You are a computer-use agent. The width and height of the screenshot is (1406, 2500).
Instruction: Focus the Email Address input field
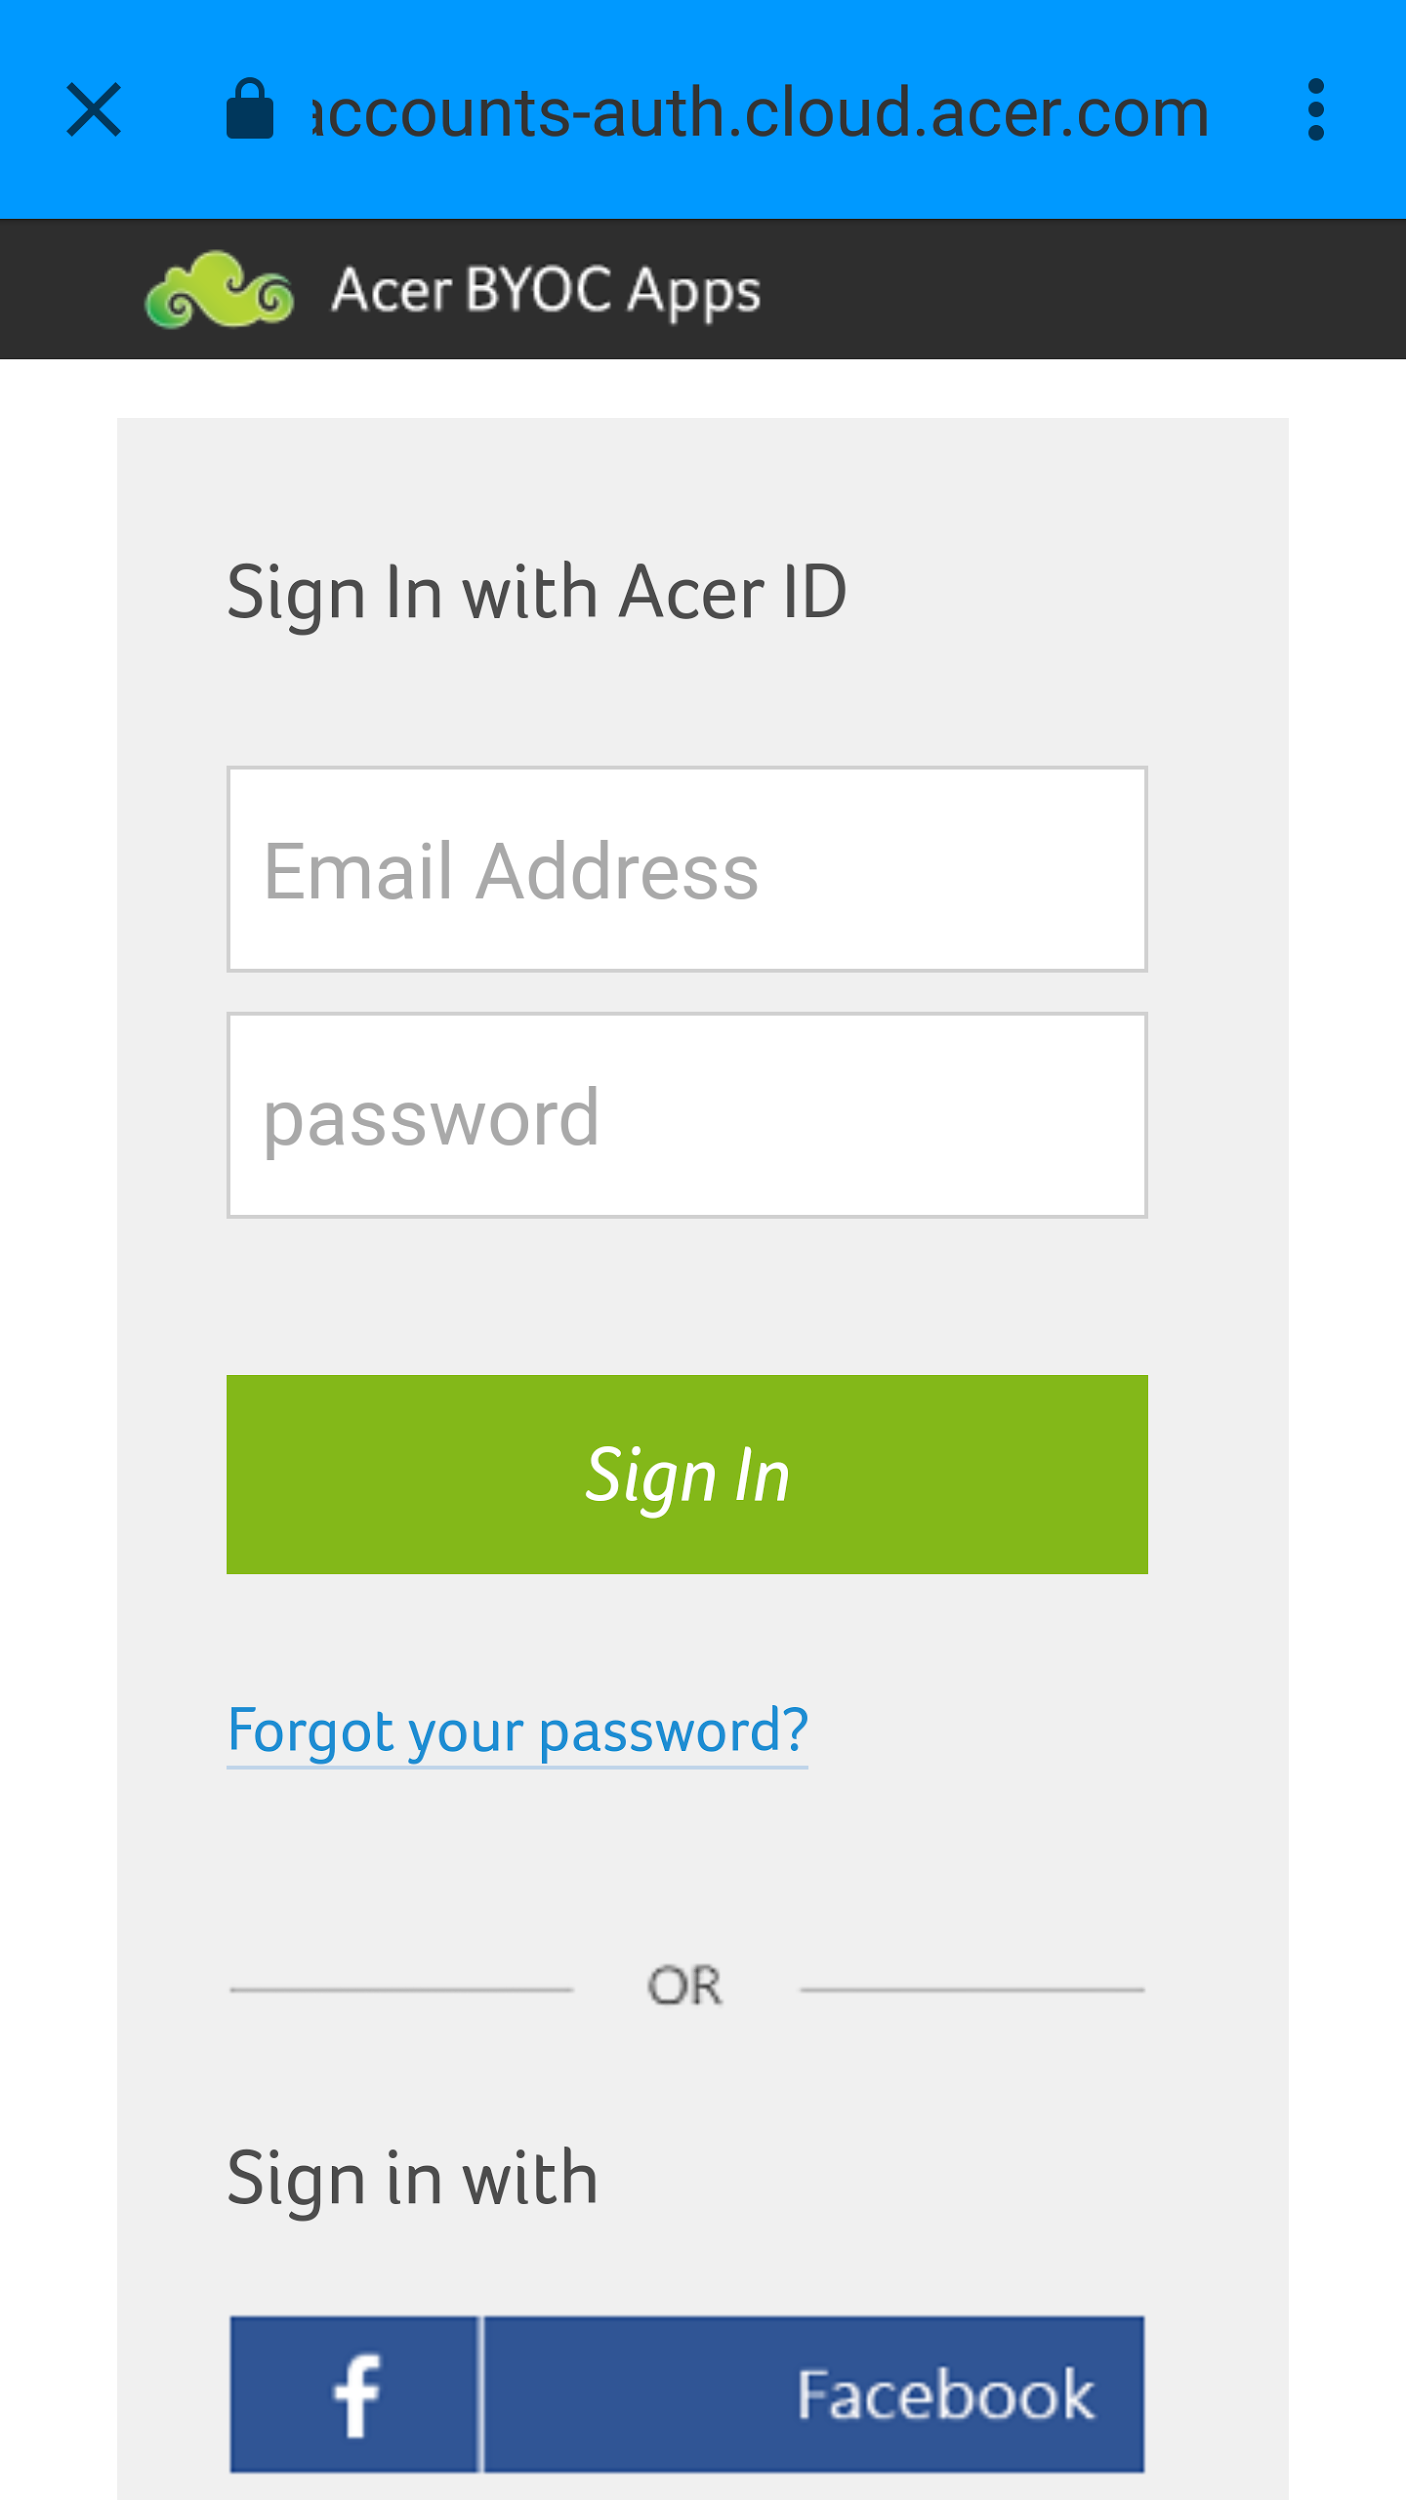coord(687,869)
